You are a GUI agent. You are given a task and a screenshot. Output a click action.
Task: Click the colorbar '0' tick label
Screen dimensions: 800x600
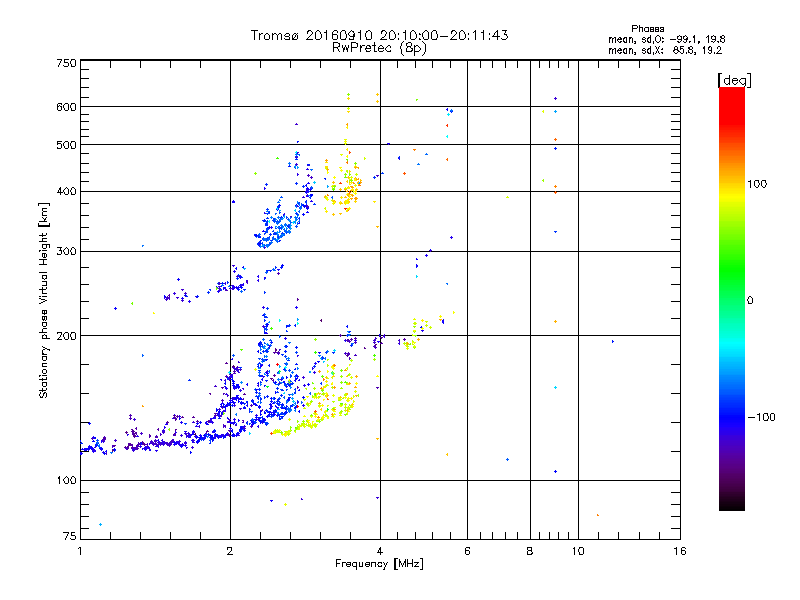[750, 301]
